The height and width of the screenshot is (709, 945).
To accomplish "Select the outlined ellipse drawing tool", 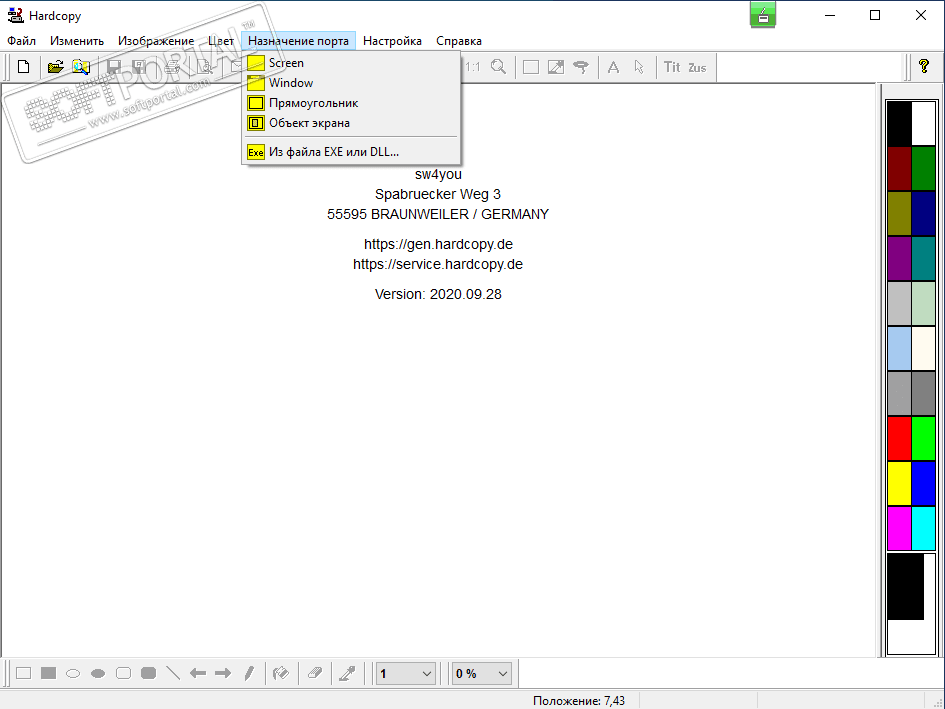I will tap(73, 673).
